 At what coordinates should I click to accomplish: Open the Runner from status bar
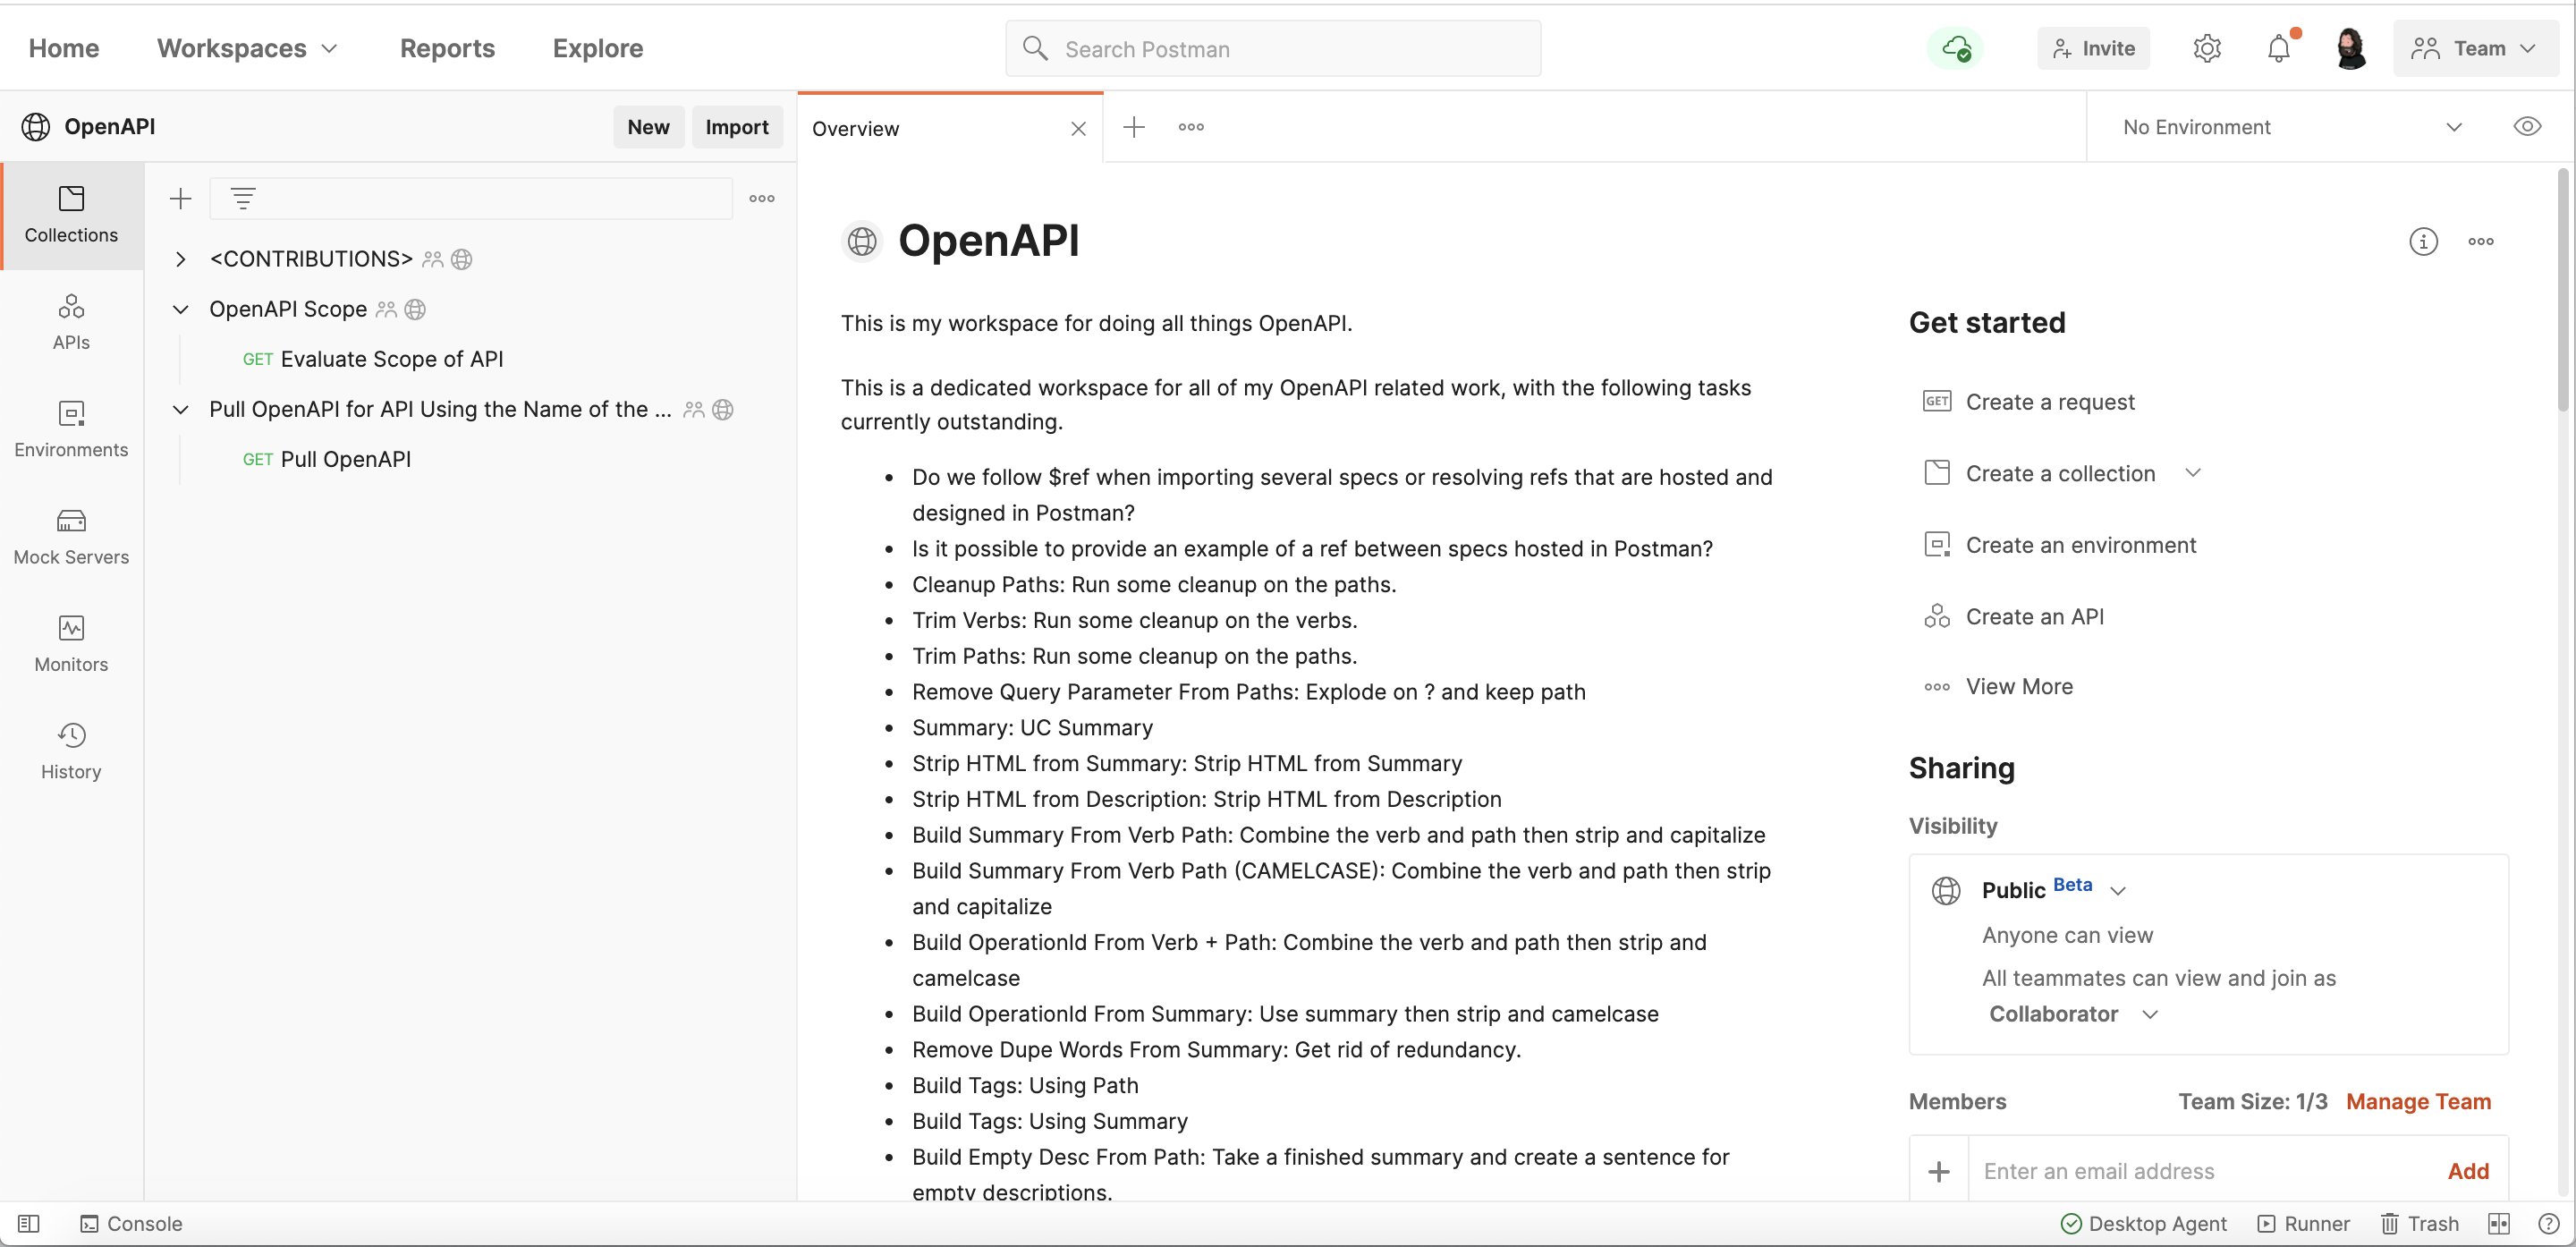[x=2304, y=1223]
